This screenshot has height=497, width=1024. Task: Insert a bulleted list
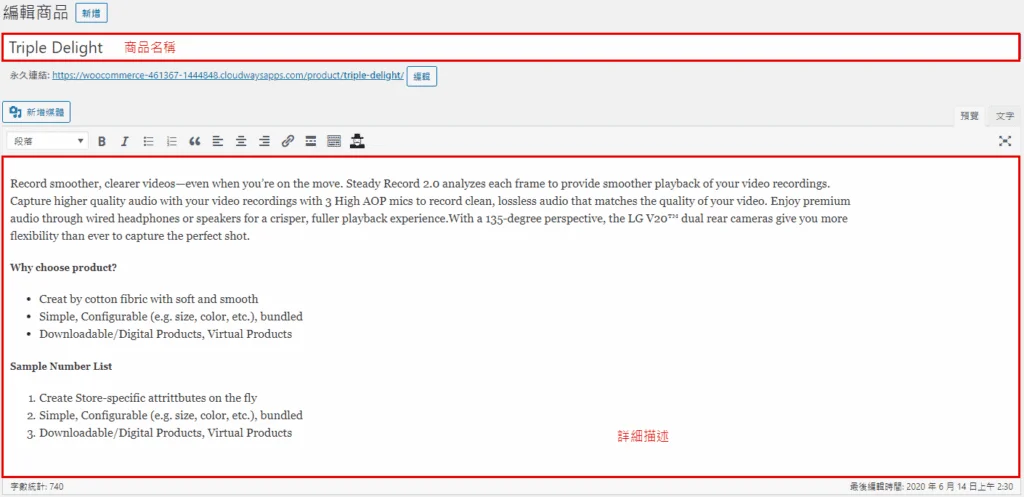pos(149,141)
